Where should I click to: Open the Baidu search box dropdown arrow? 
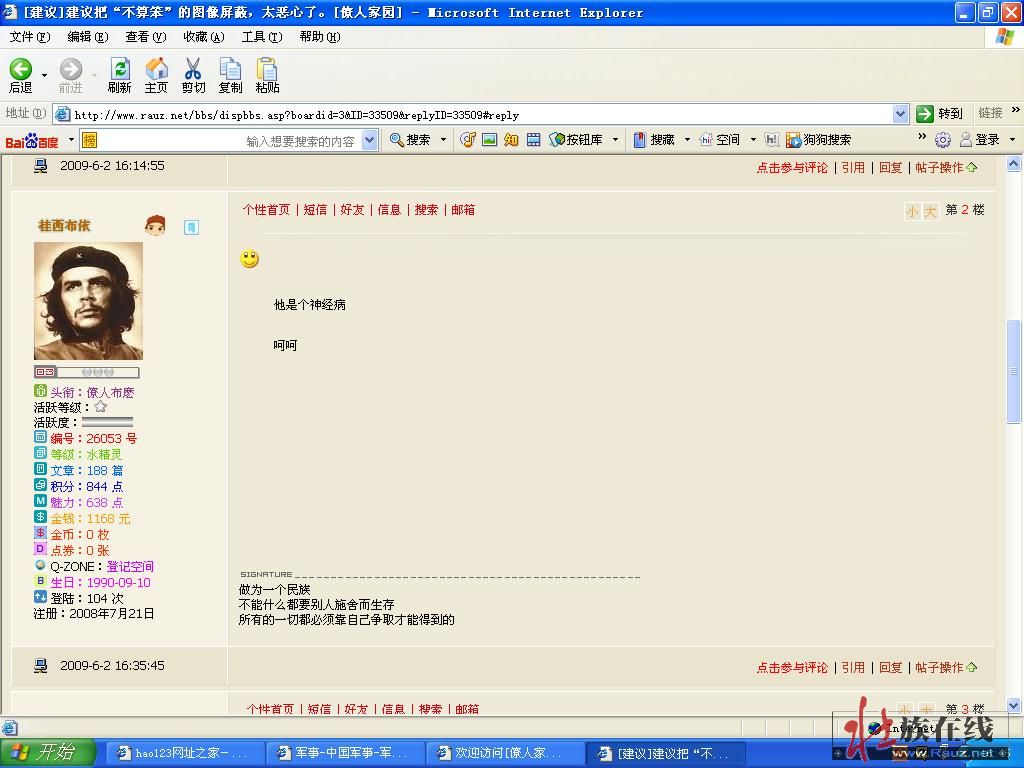point(369,140)
